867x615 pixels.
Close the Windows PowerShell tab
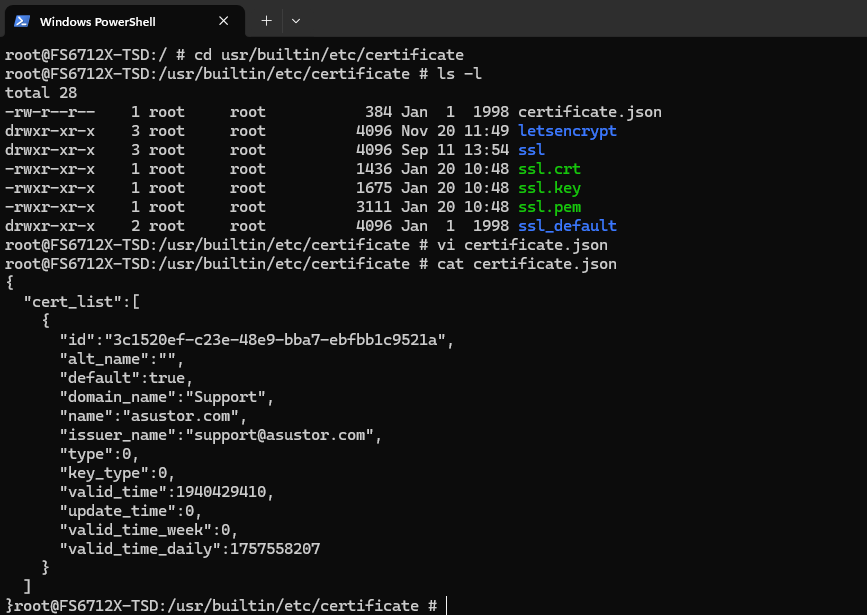click(226, 21)
